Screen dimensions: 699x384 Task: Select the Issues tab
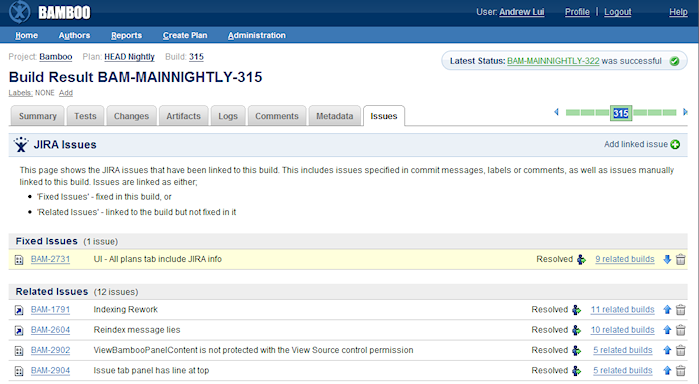383,116
